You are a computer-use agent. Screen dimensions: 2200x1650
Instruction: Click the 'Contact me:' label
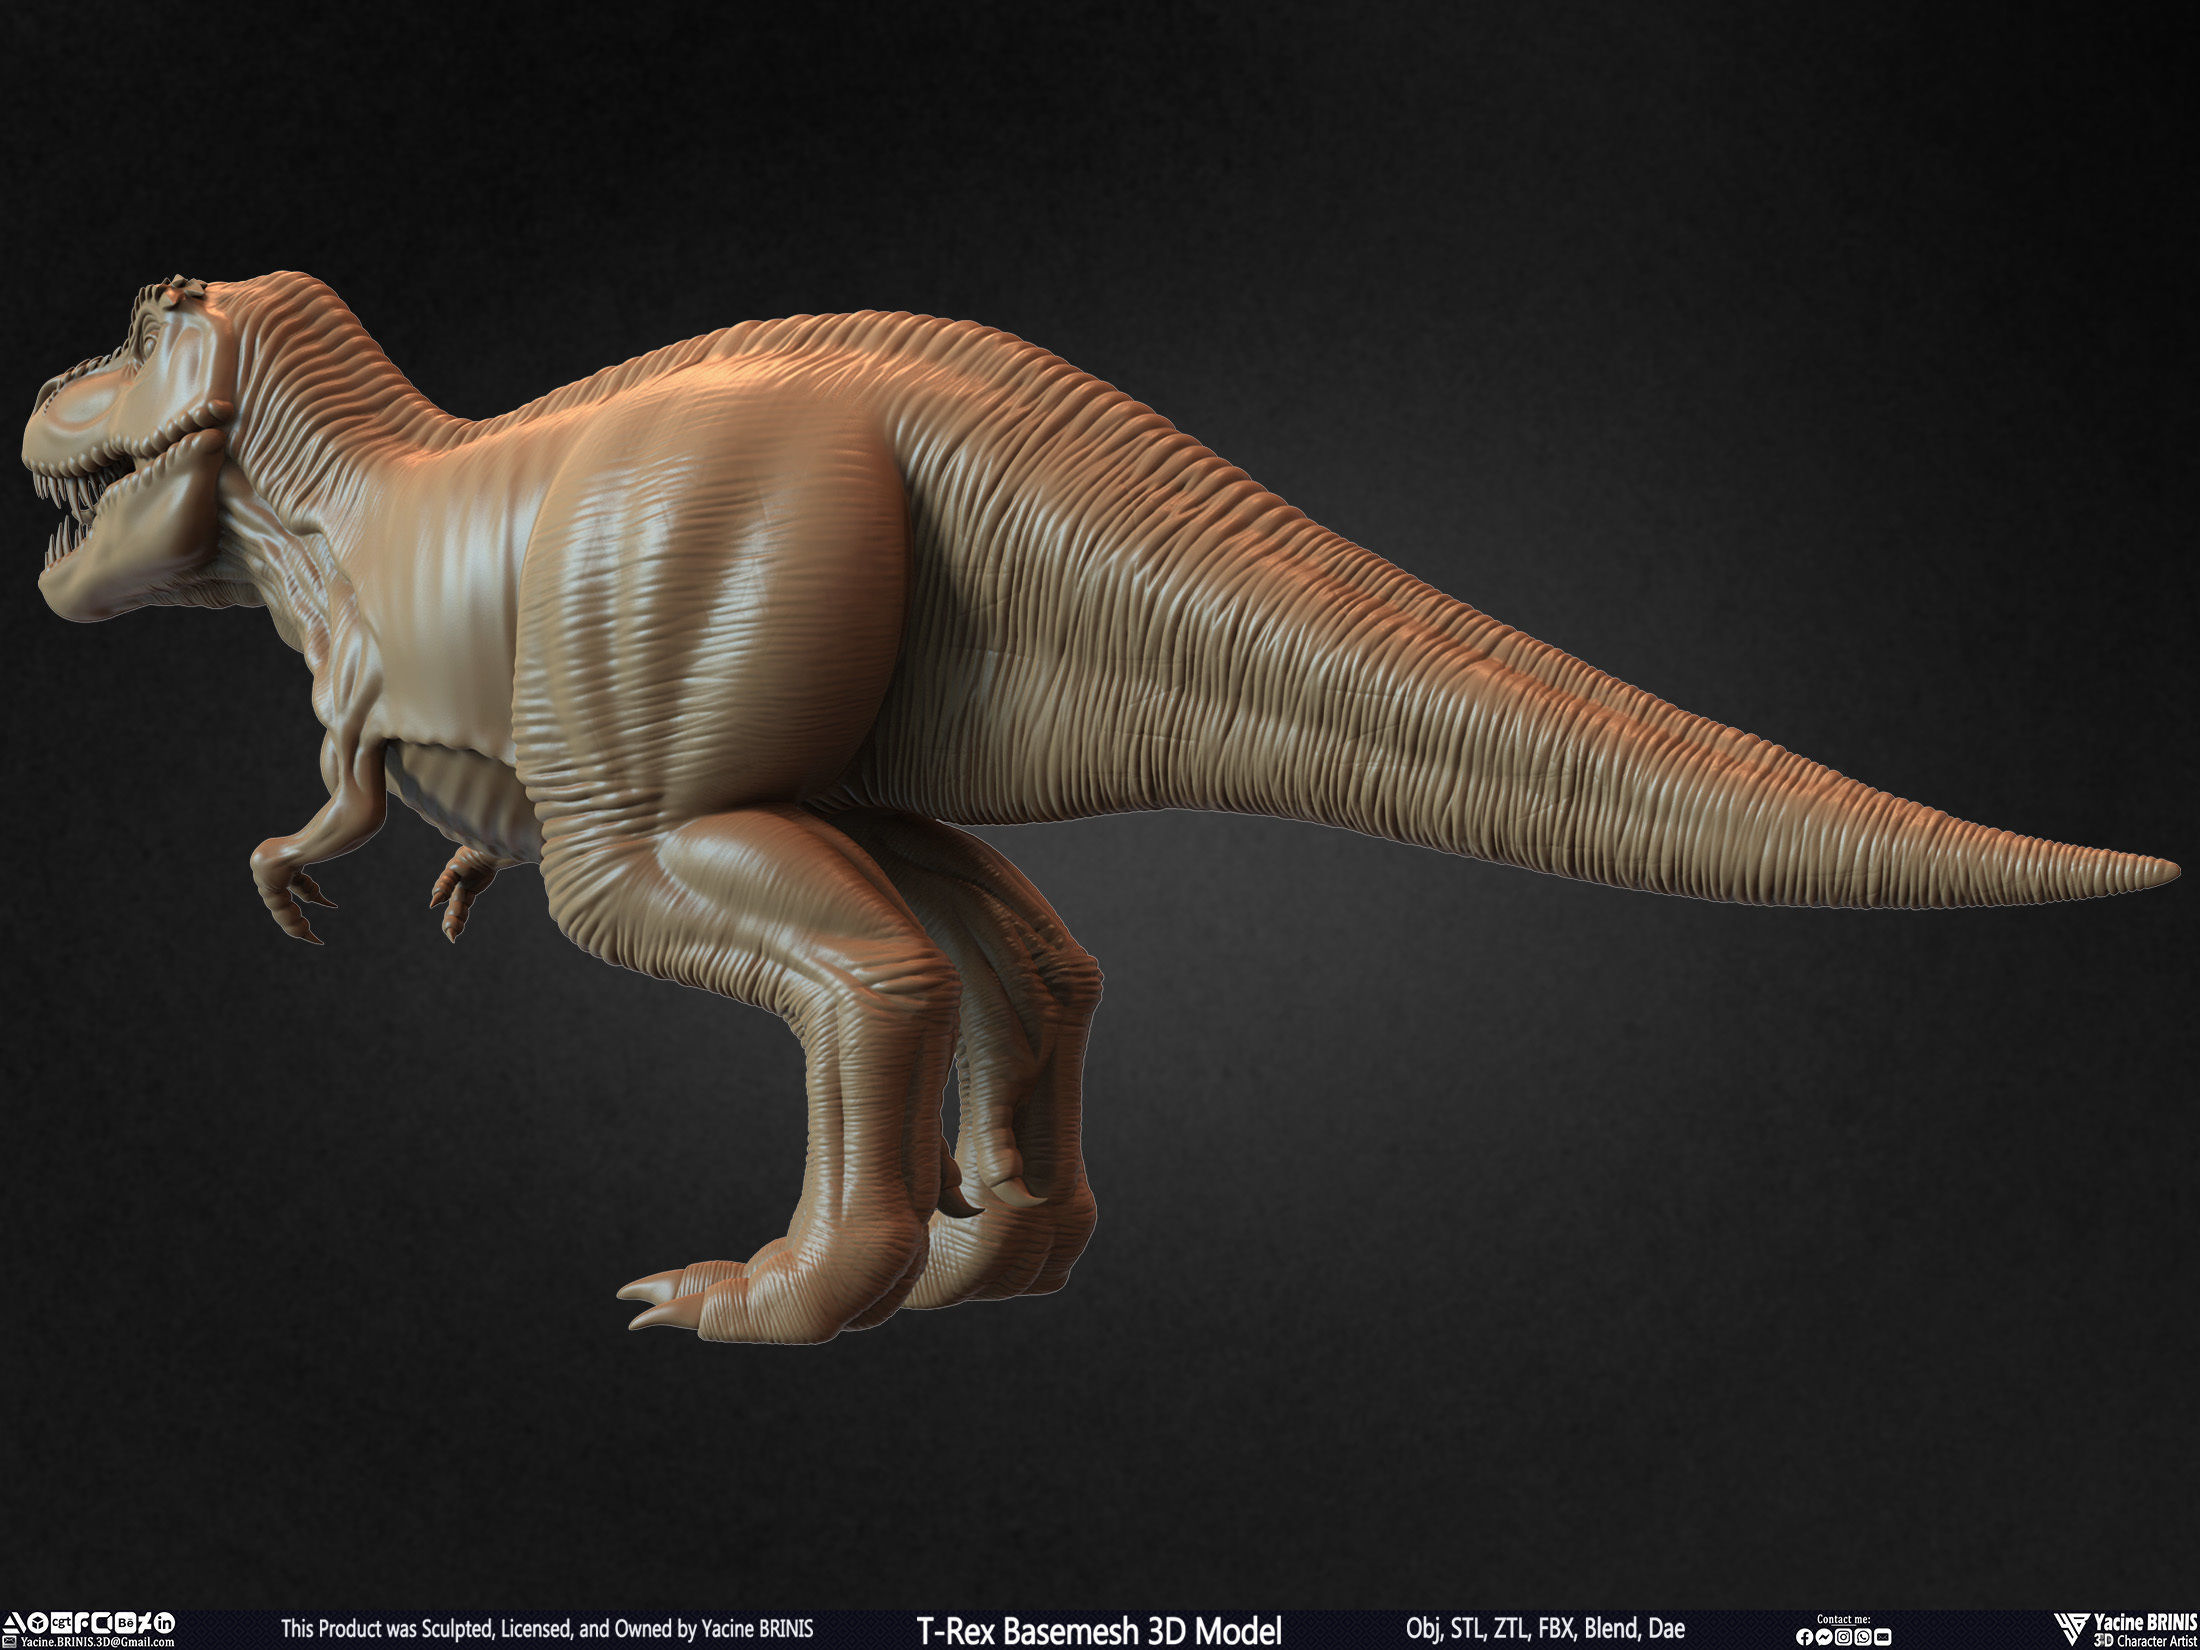coord(1844,1619)
